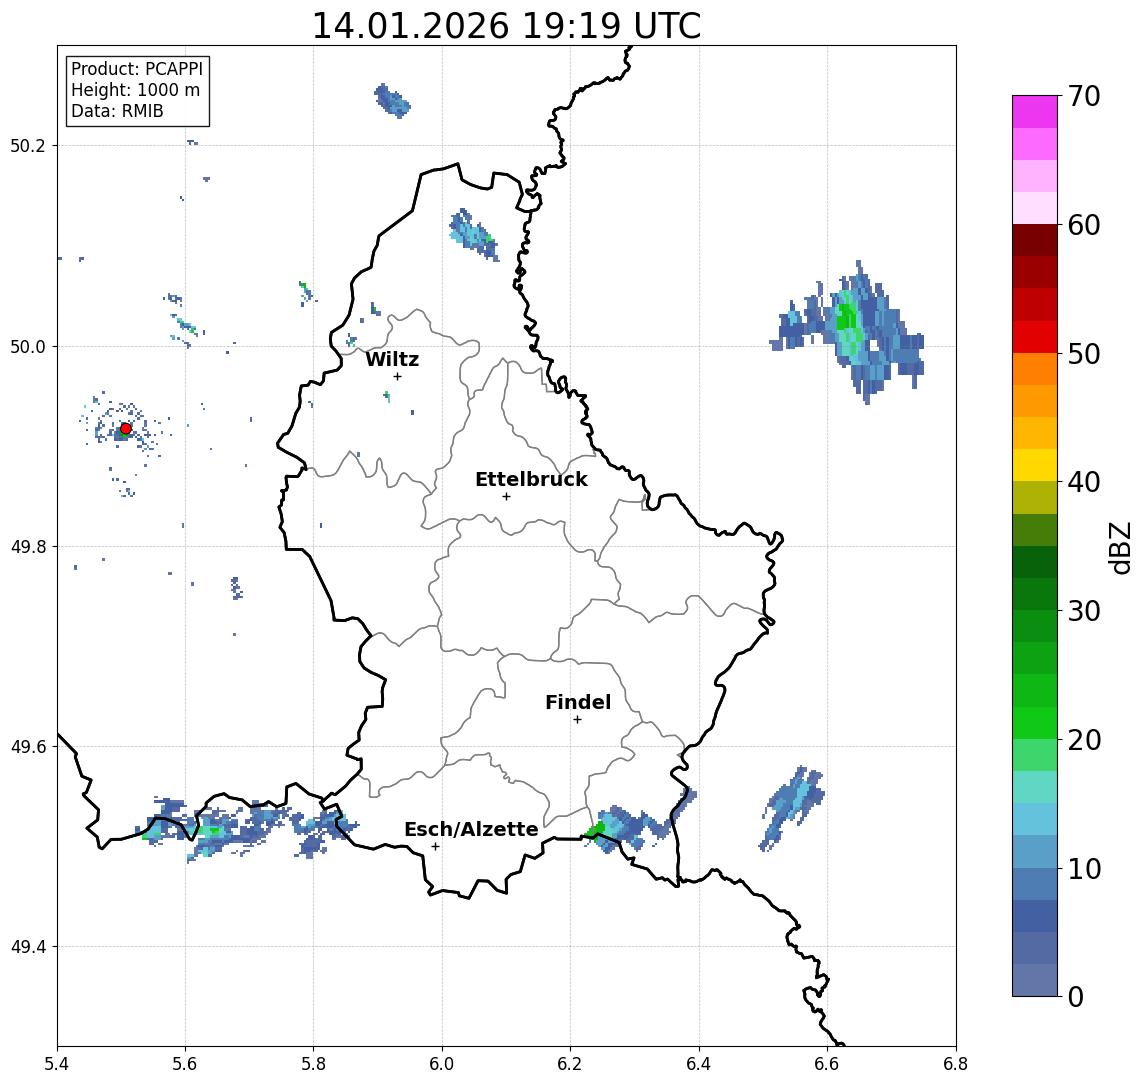Click the colorbar label 0

pyautogui.click(x=1076, y=996)
